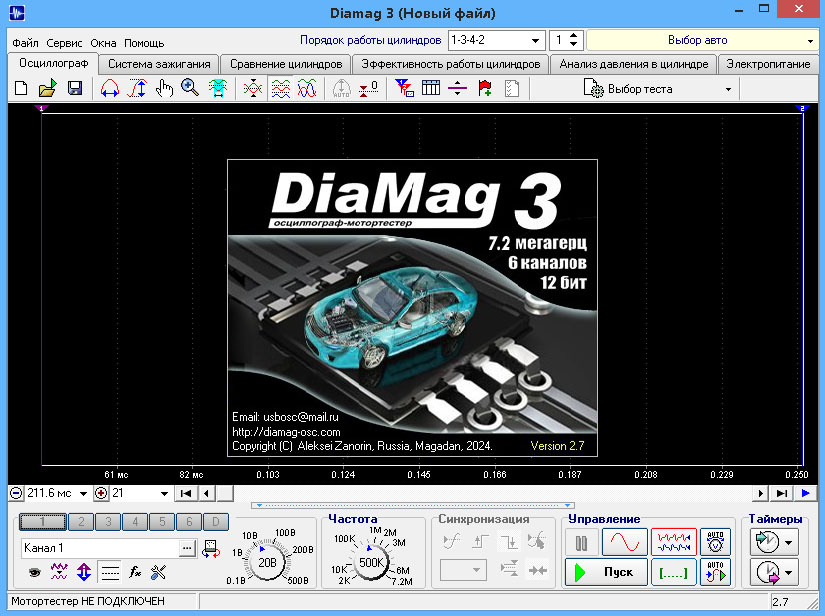Open a file with the folder icon
The width and height of the screenshot is (825, 616).
47,89
